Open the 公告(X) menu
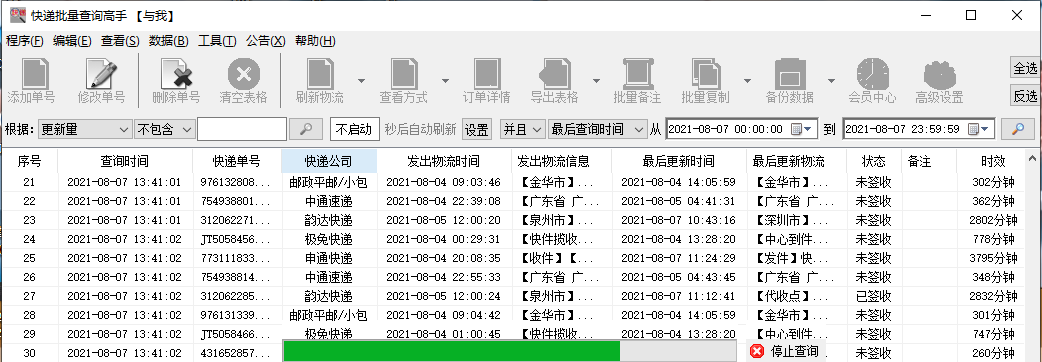The height and width of the screenshot is (362, 1042). (x=265, y=41)
